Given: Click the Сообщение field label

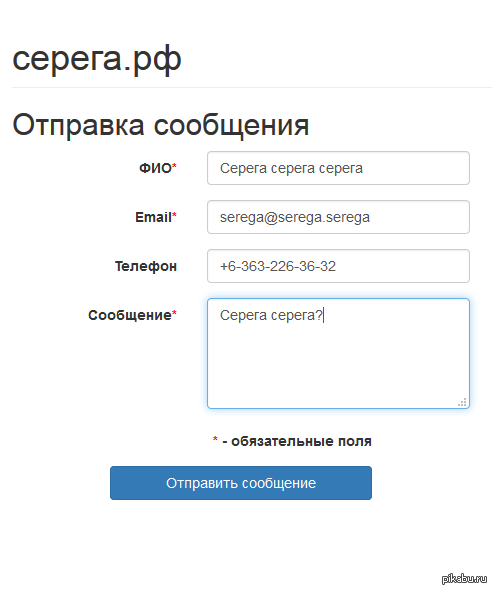Looking at the screenshot, I should 132,315.
